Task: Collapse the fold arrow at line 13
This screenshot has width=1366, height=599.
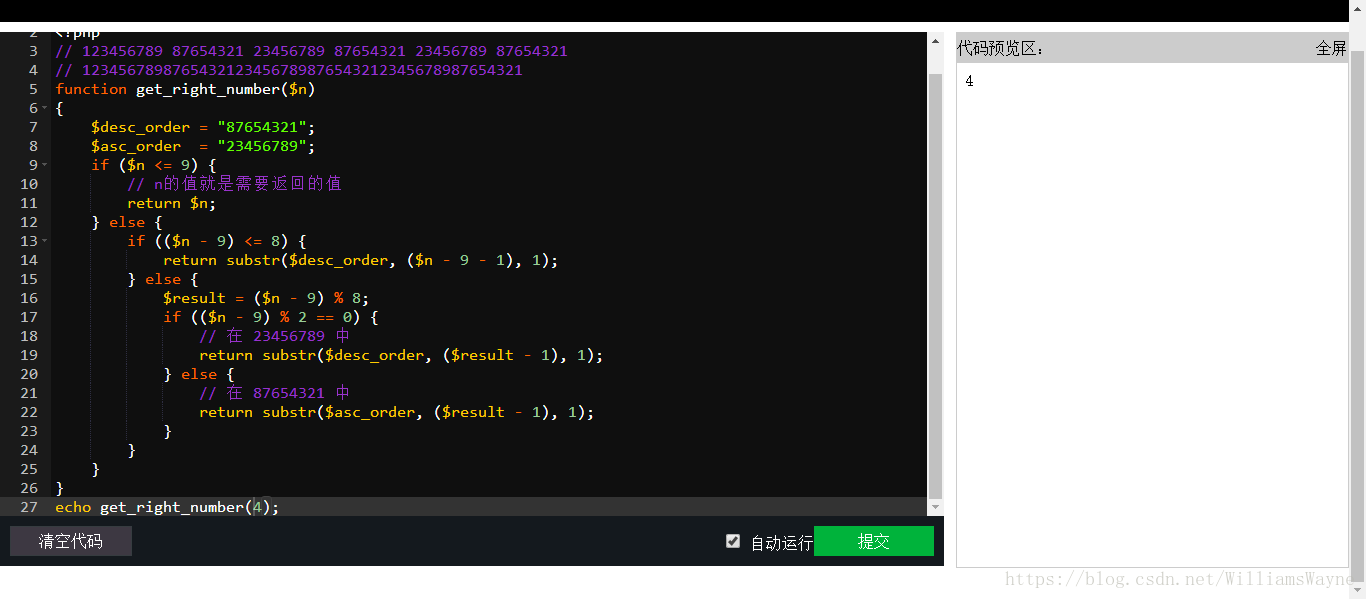Action: click(47, 241)
